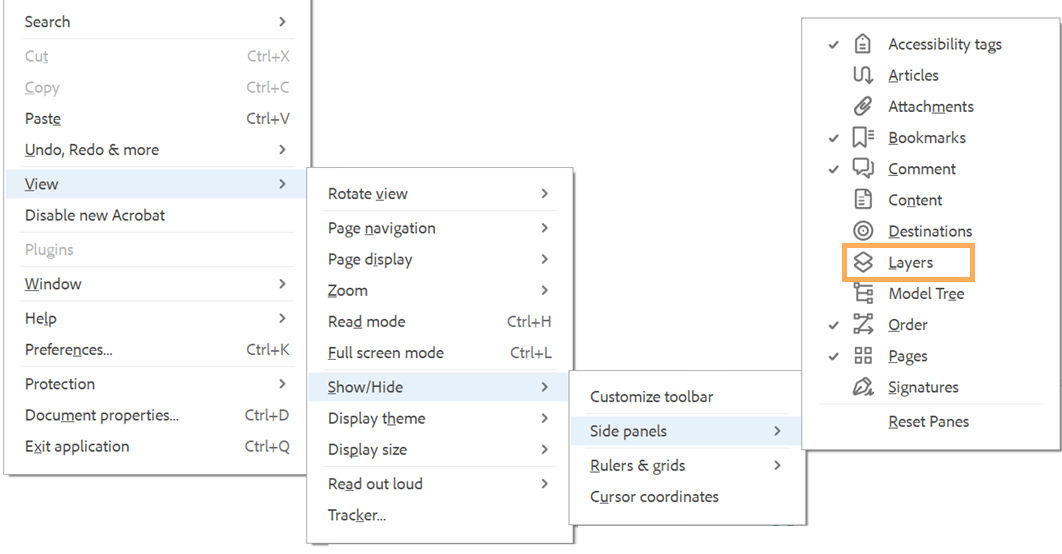Screen dimensions: 1062x554
Task: Uncheck the Bookmarks side panel
Action: click(834, 138)
